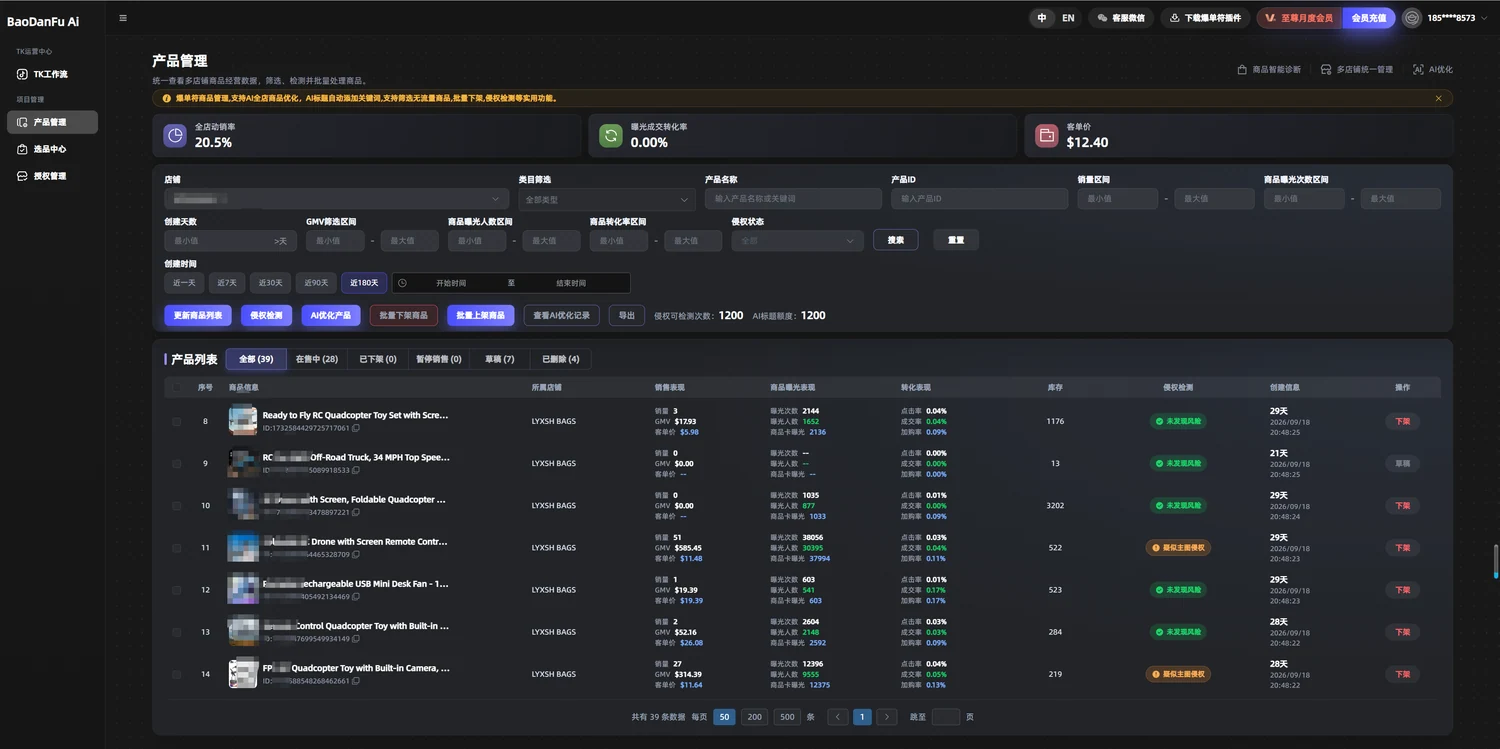
Task: Click the 曝光成交转化率 stat card icon
Action: 611,135
